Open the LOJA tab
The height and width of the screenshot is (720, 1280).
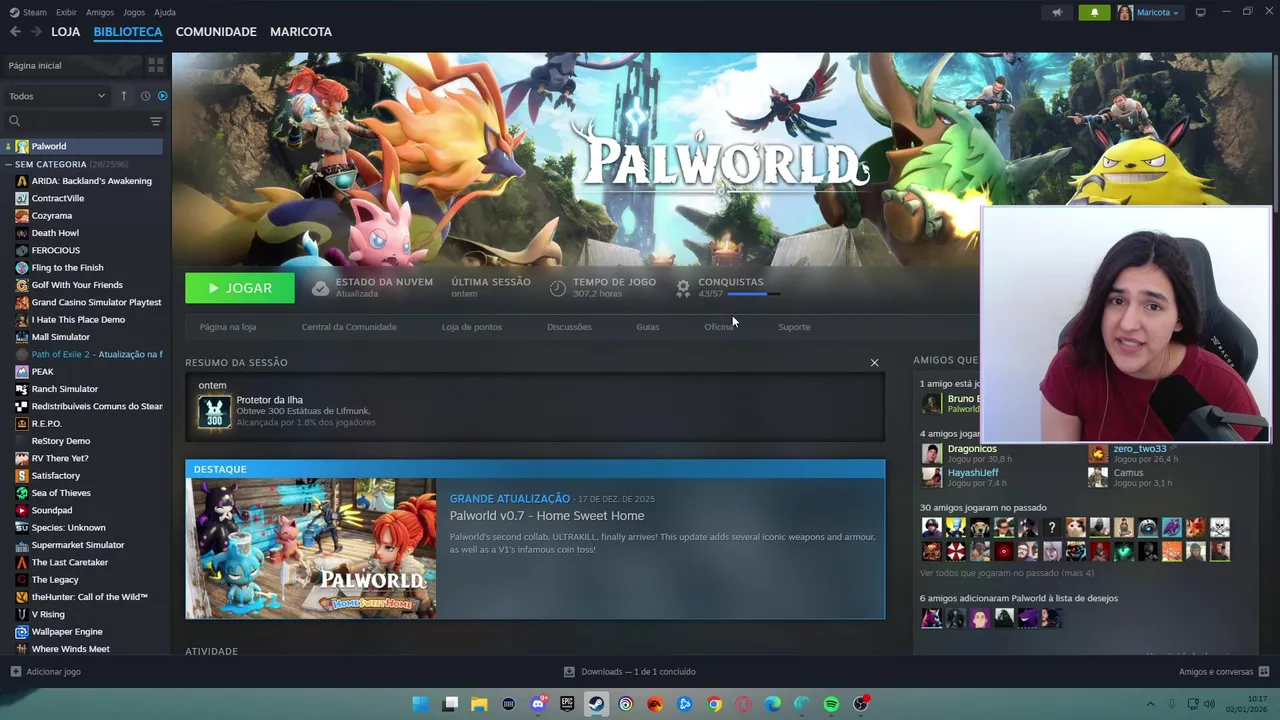pos(65,32)
